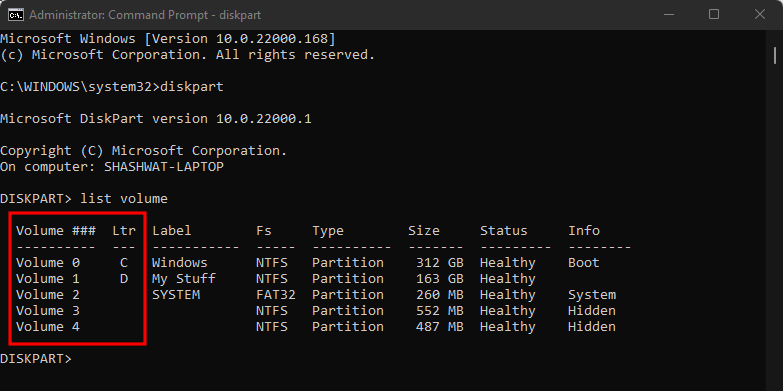
Task: Click the drive letter C
Action: point(124,263)
